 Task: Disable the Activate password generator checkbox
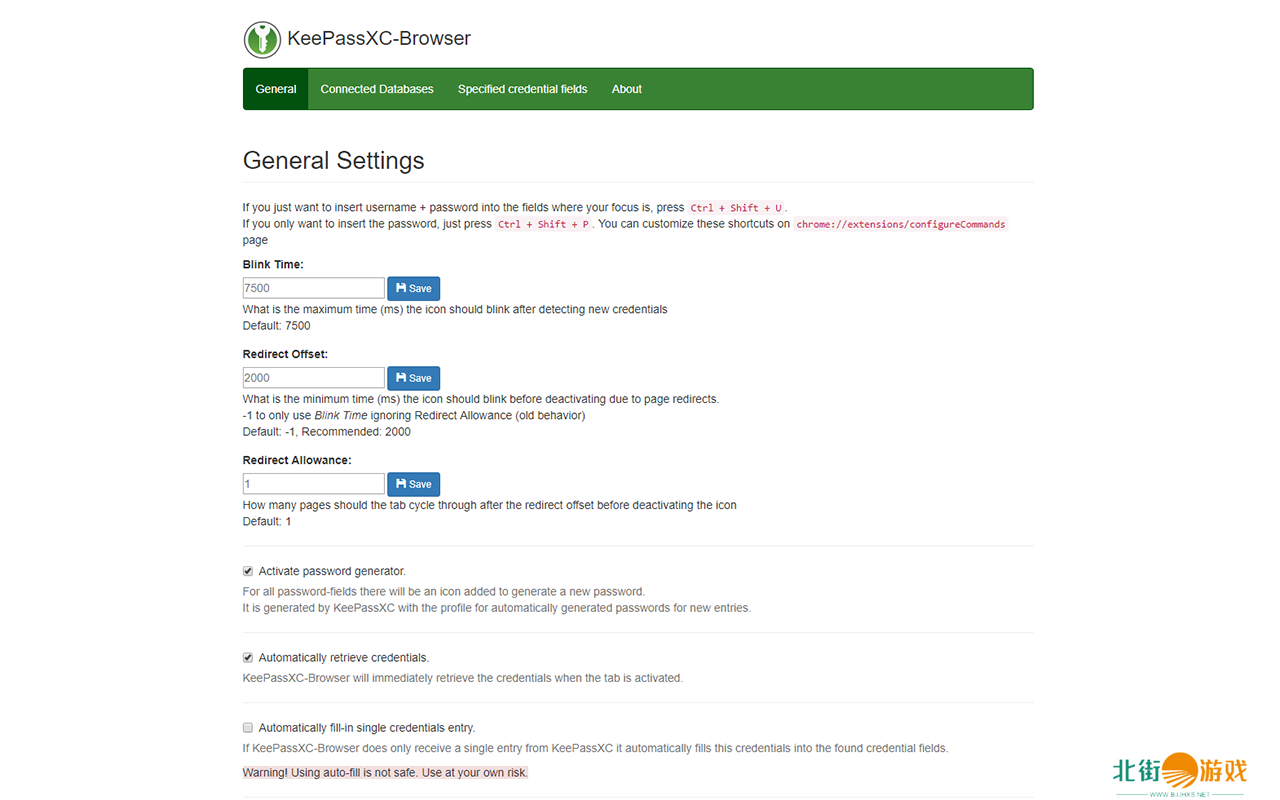(x=248, y=571)
